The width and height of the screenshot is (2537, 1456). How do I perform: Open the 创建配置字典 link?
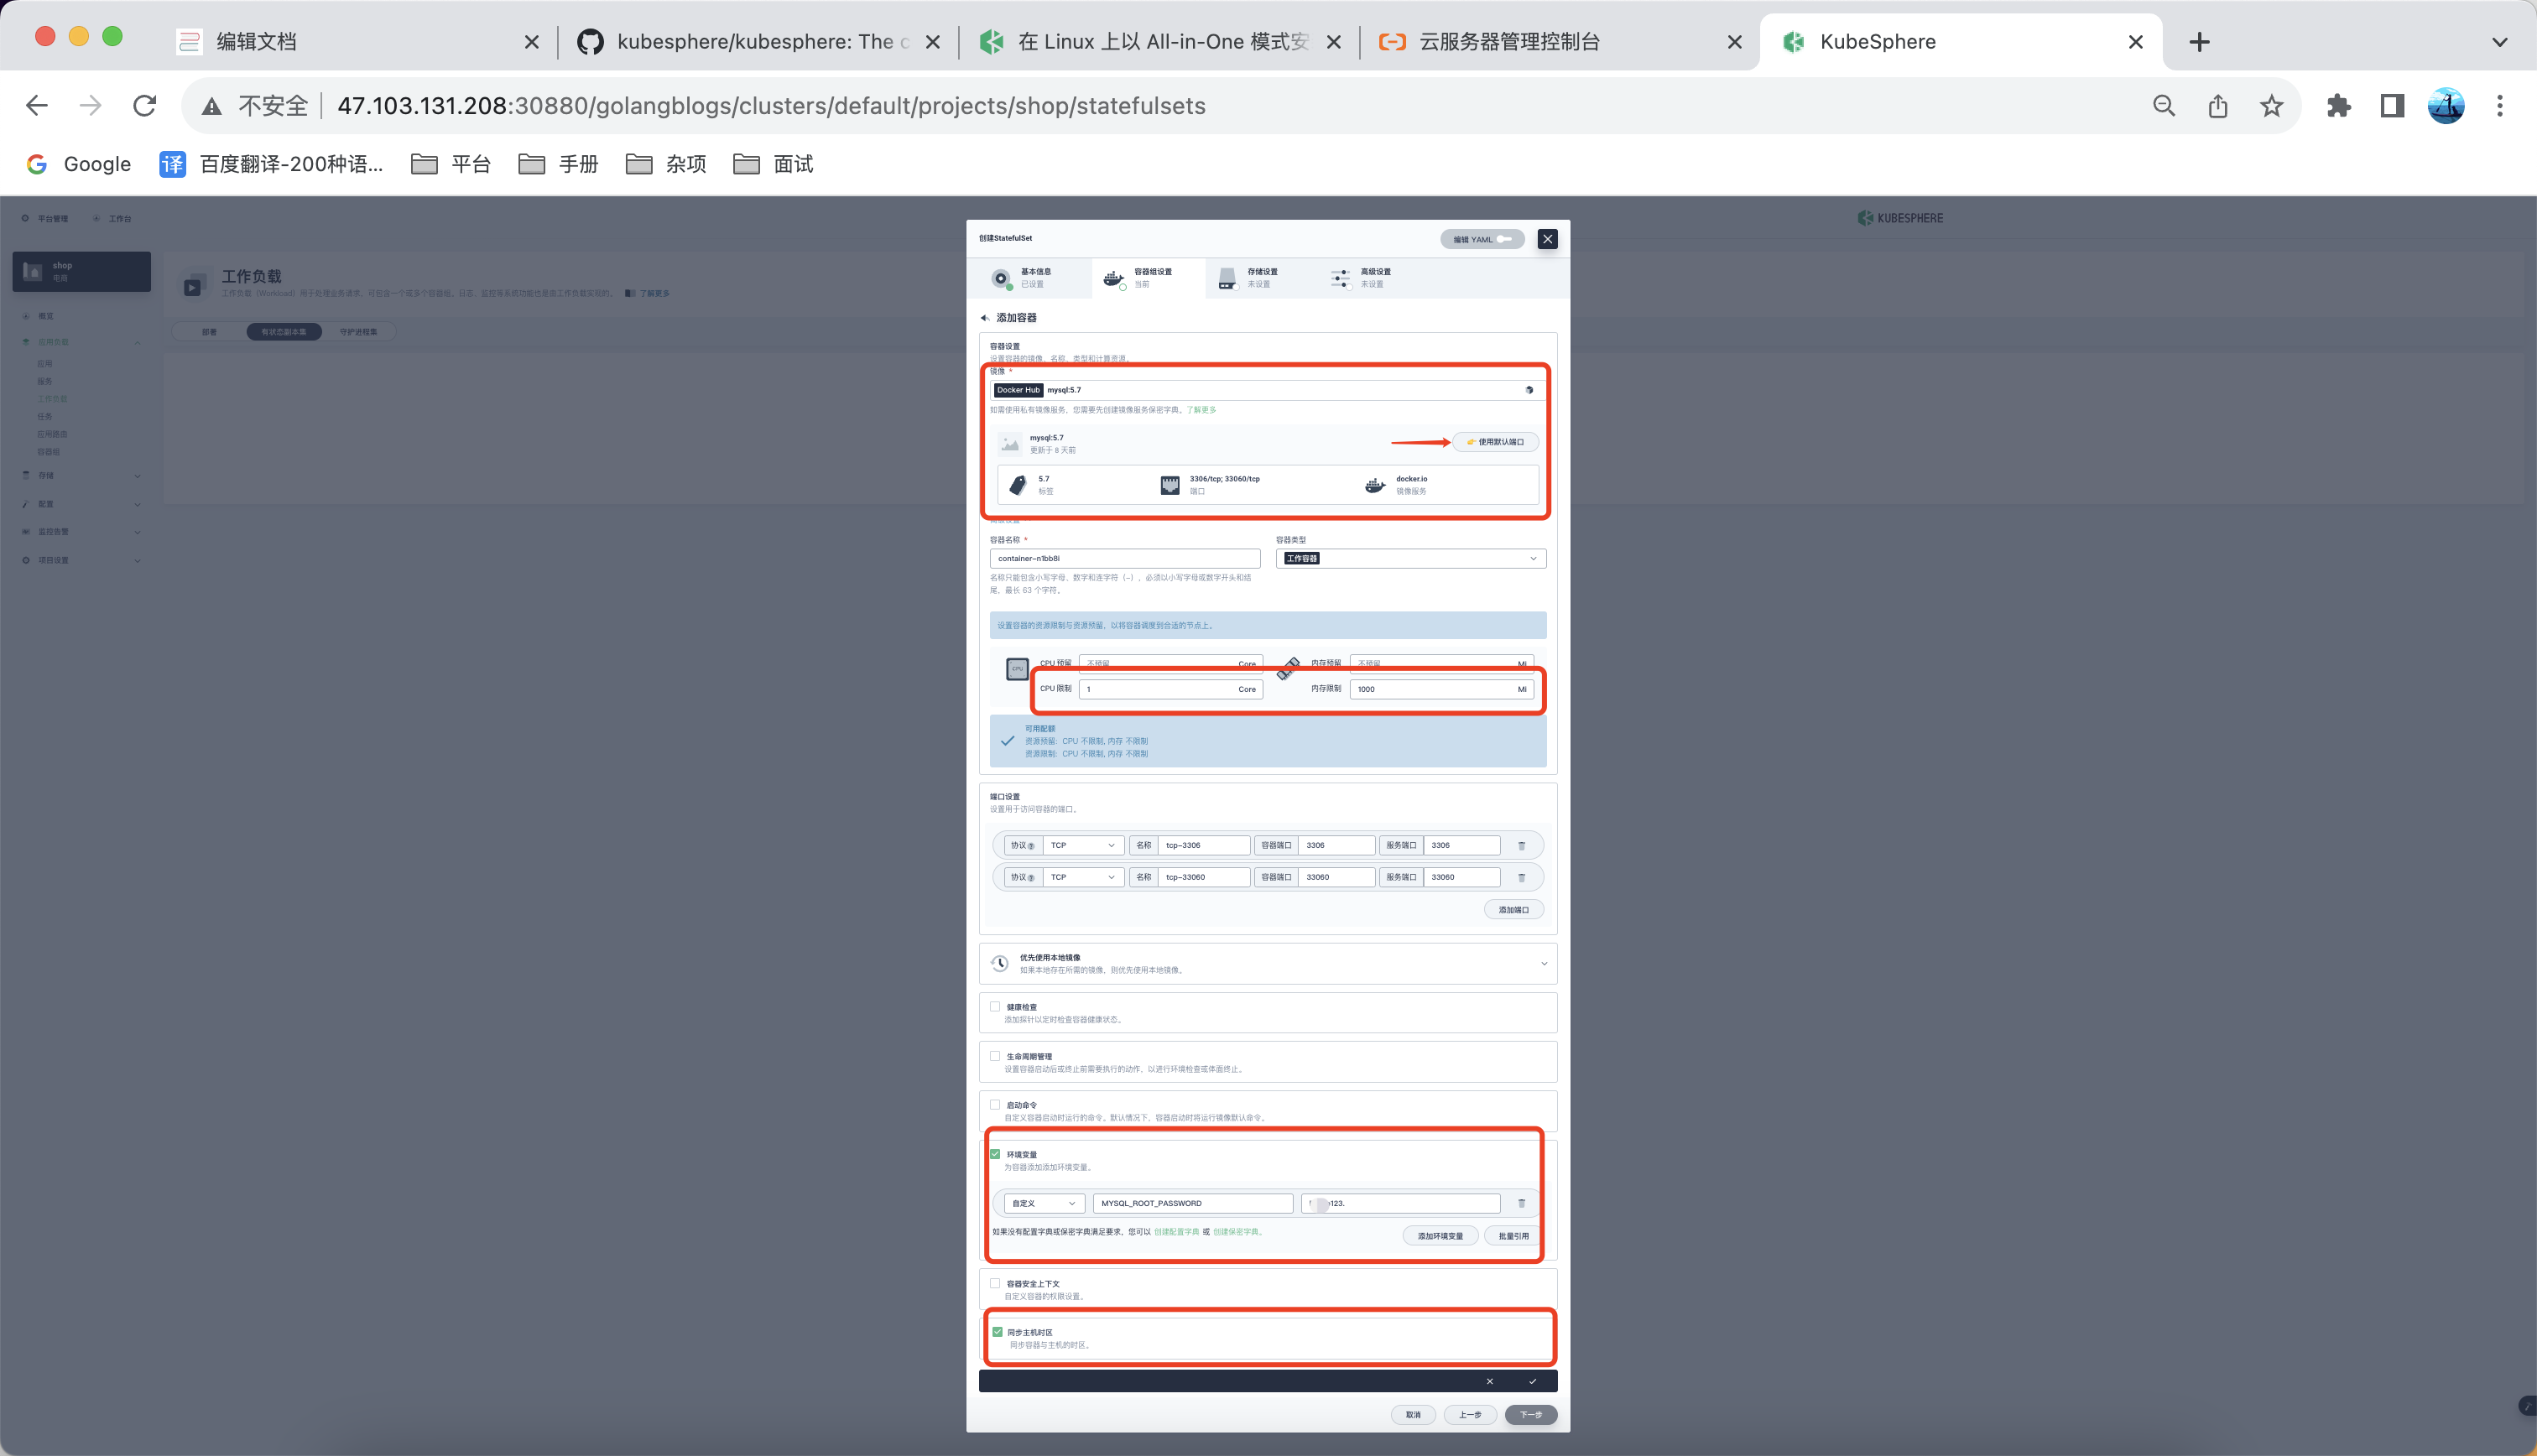click(x=1176, y=1232)
